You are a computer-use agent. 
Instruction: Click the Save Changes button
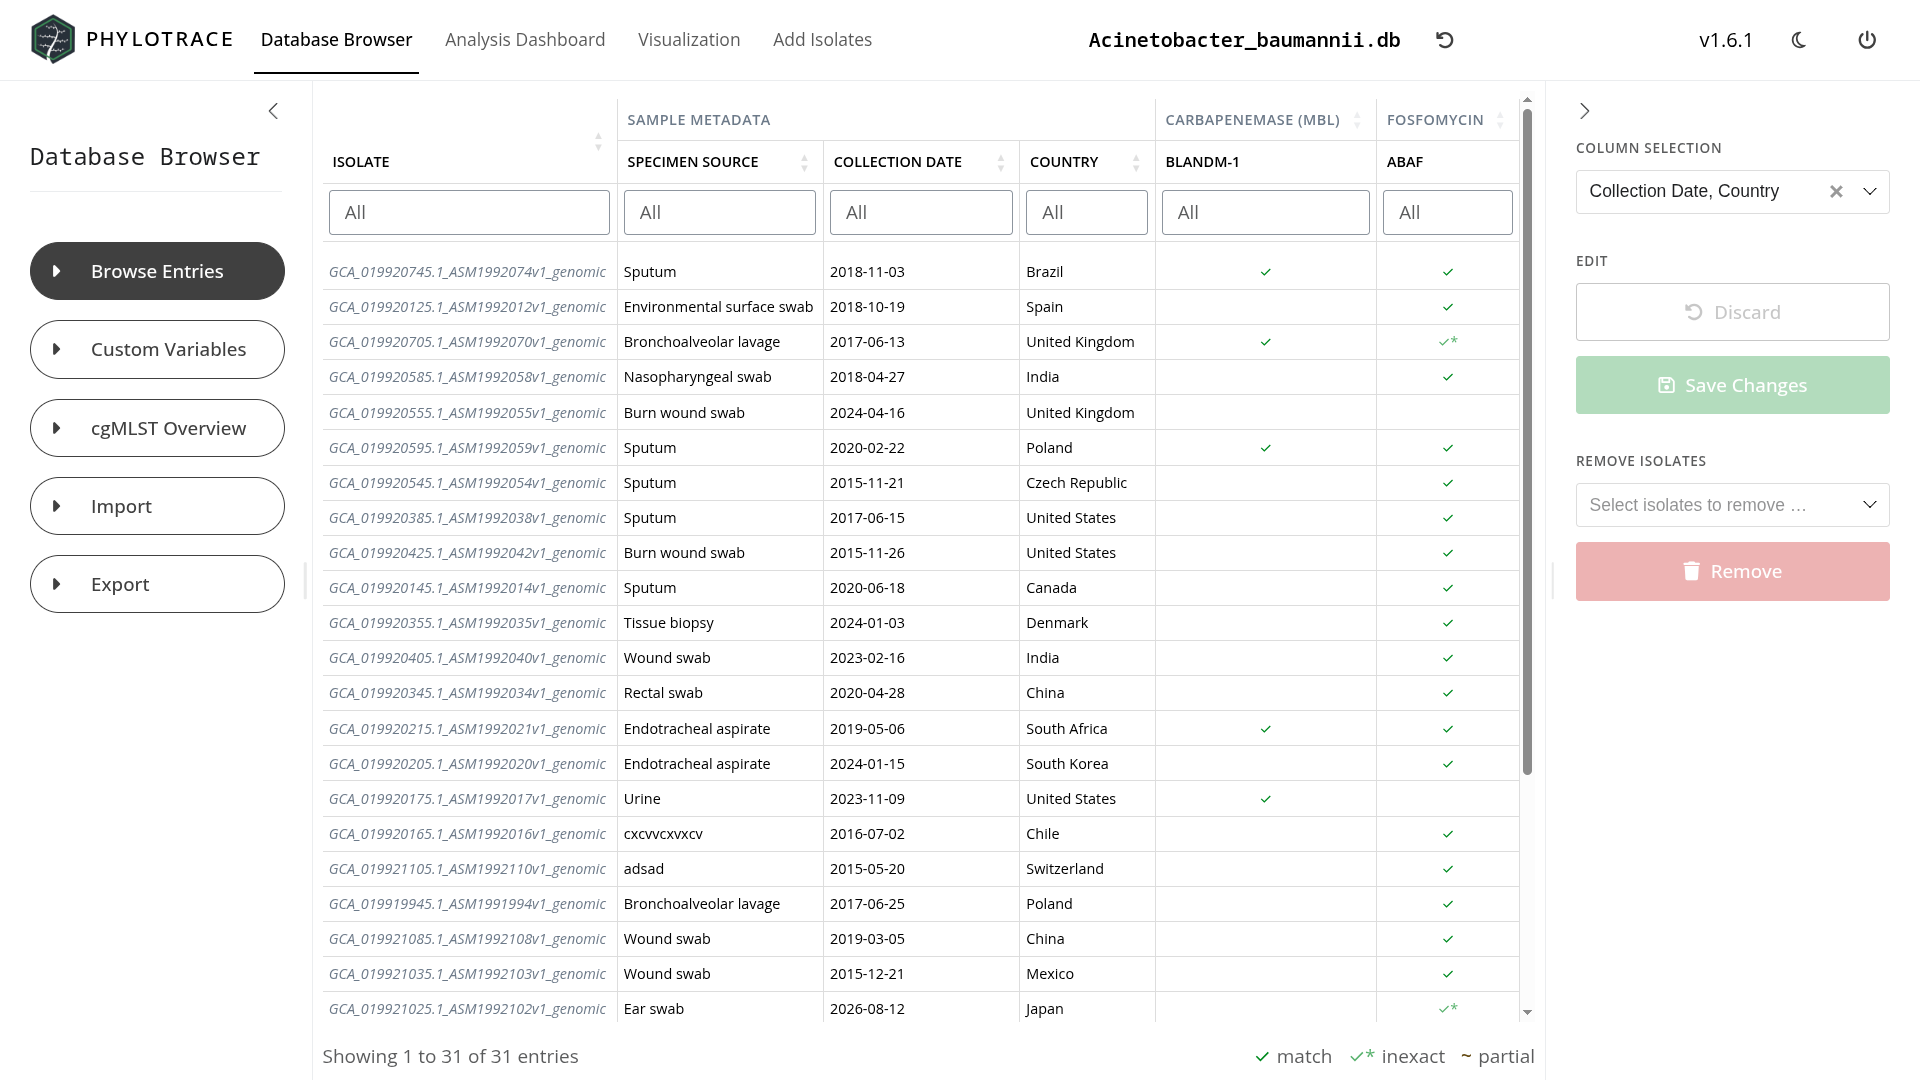coord(1732,385)
